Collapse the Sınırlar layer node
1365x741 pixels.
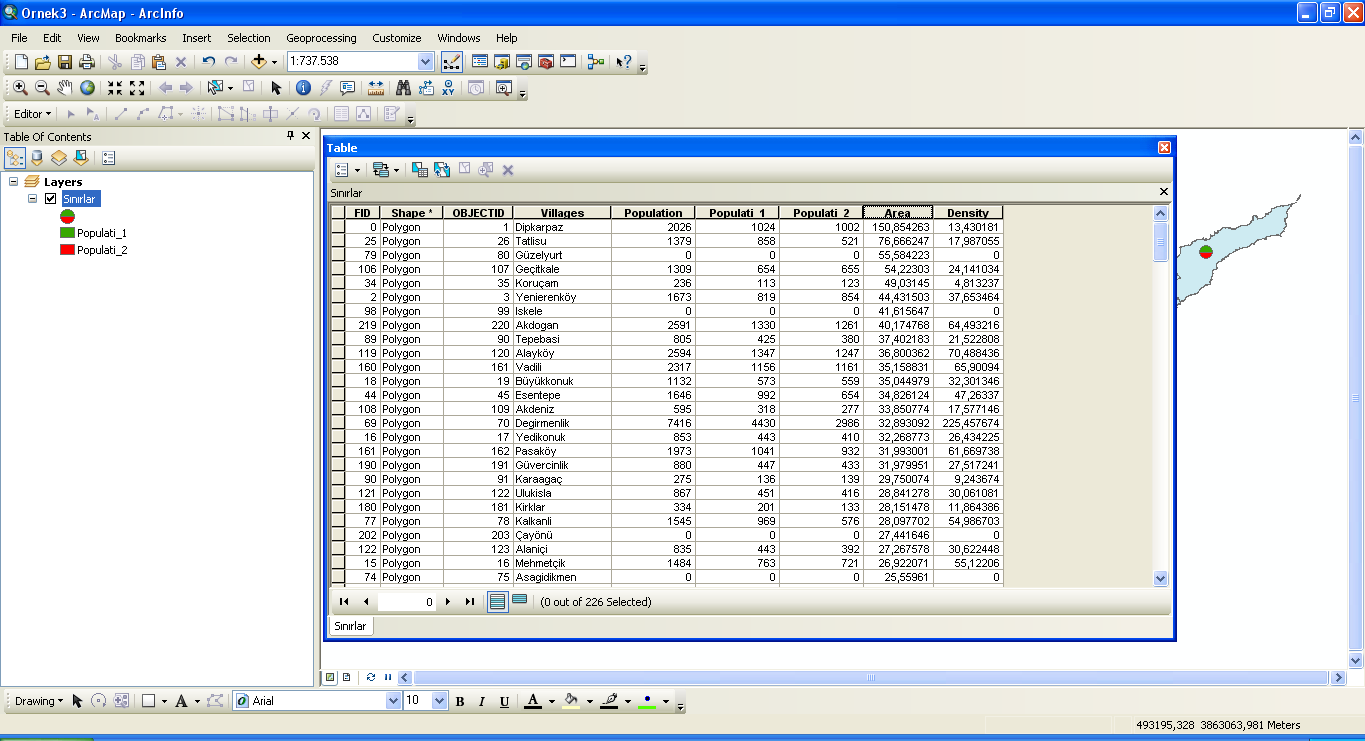coord(32,199)
